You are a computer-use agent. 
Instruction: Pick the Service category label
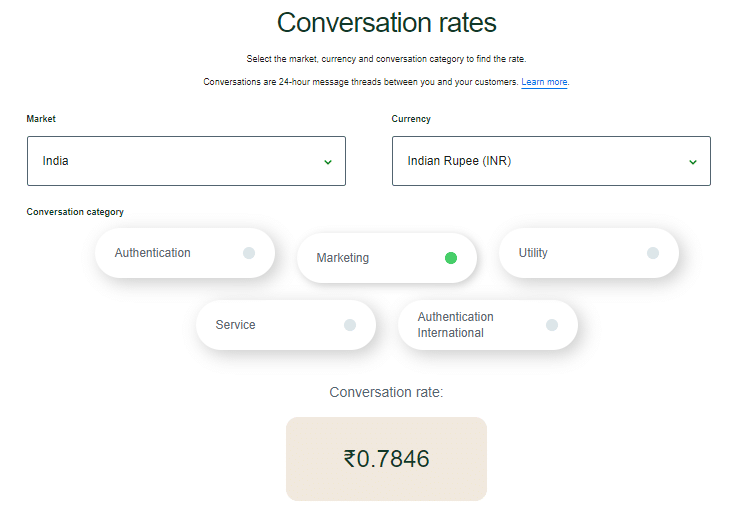236,325
